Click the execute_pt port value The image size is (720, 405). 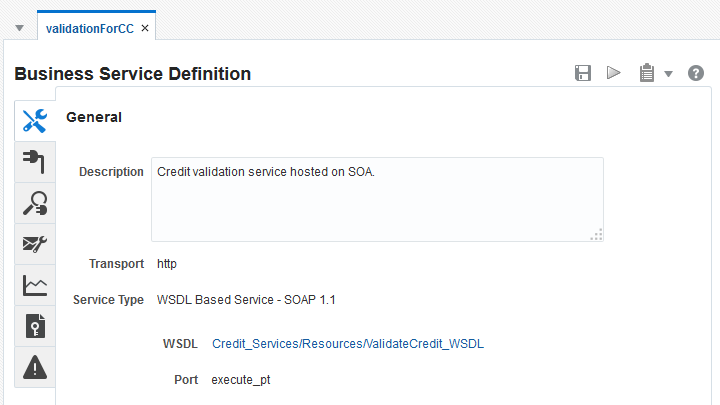click(x=241, y=380)
